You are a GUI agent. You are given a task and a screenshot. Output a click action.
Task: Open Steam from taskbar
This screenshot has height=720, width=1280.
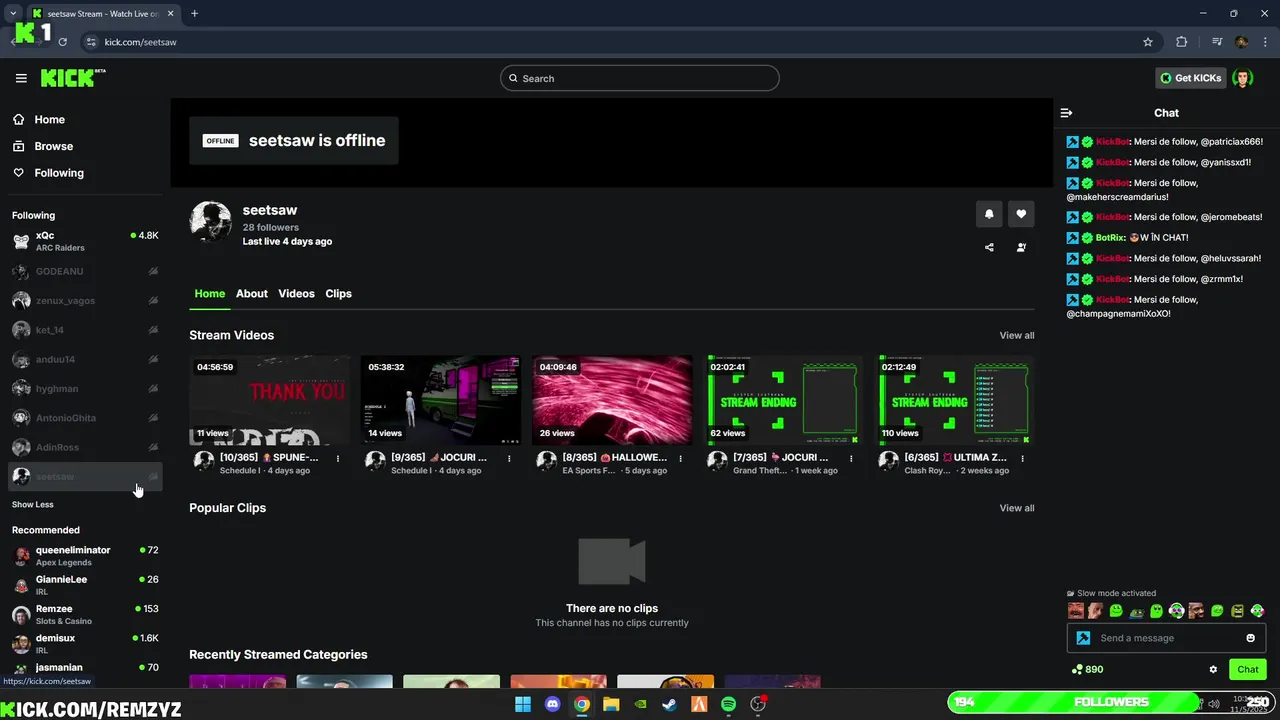pos(670,704)
